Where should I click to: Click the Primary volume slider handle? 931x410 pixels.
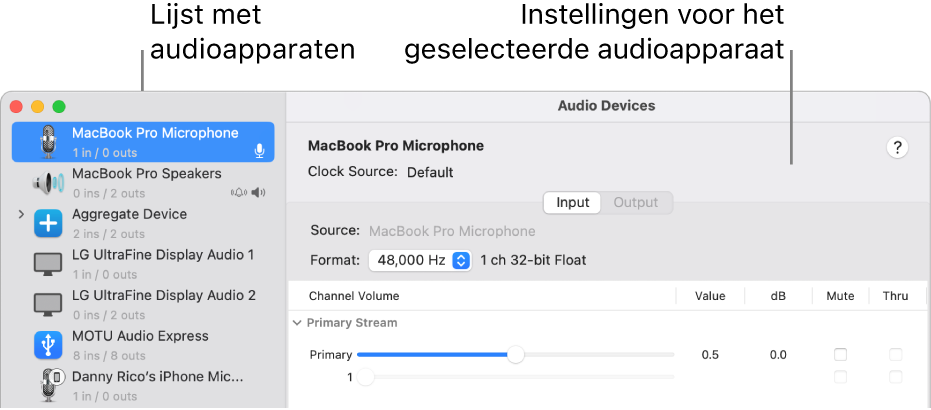pyautogui.click(x=515, y=355)
